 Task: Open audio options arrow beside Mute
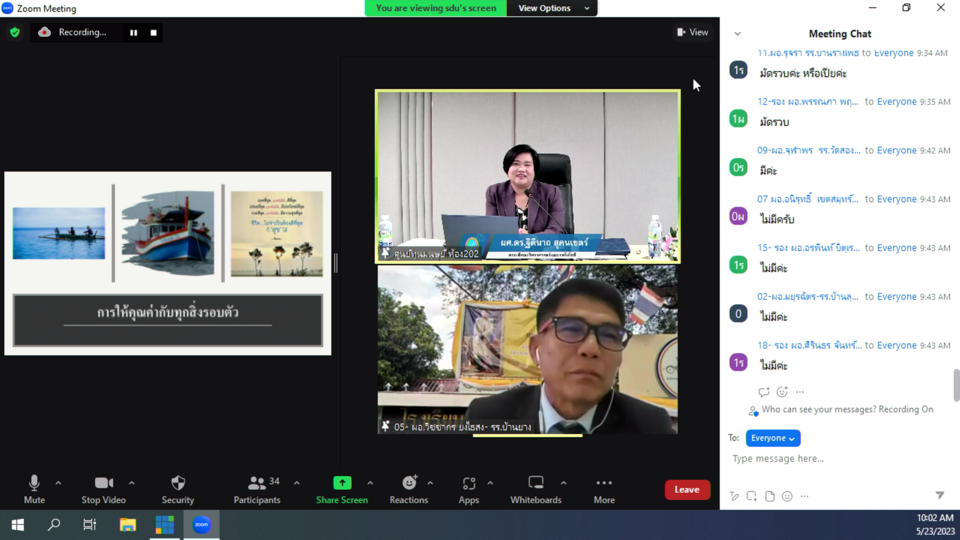[x=58, y=483]
